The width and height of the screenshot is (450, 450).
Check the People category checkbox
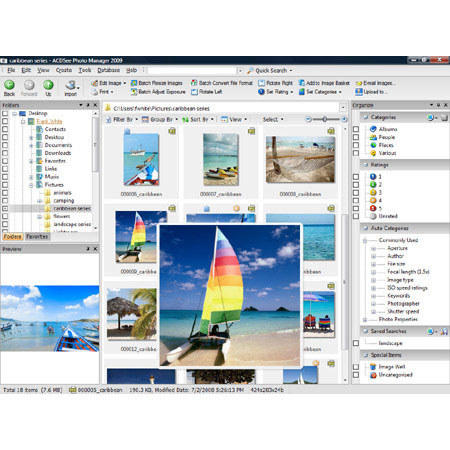[x=356, y=137]
